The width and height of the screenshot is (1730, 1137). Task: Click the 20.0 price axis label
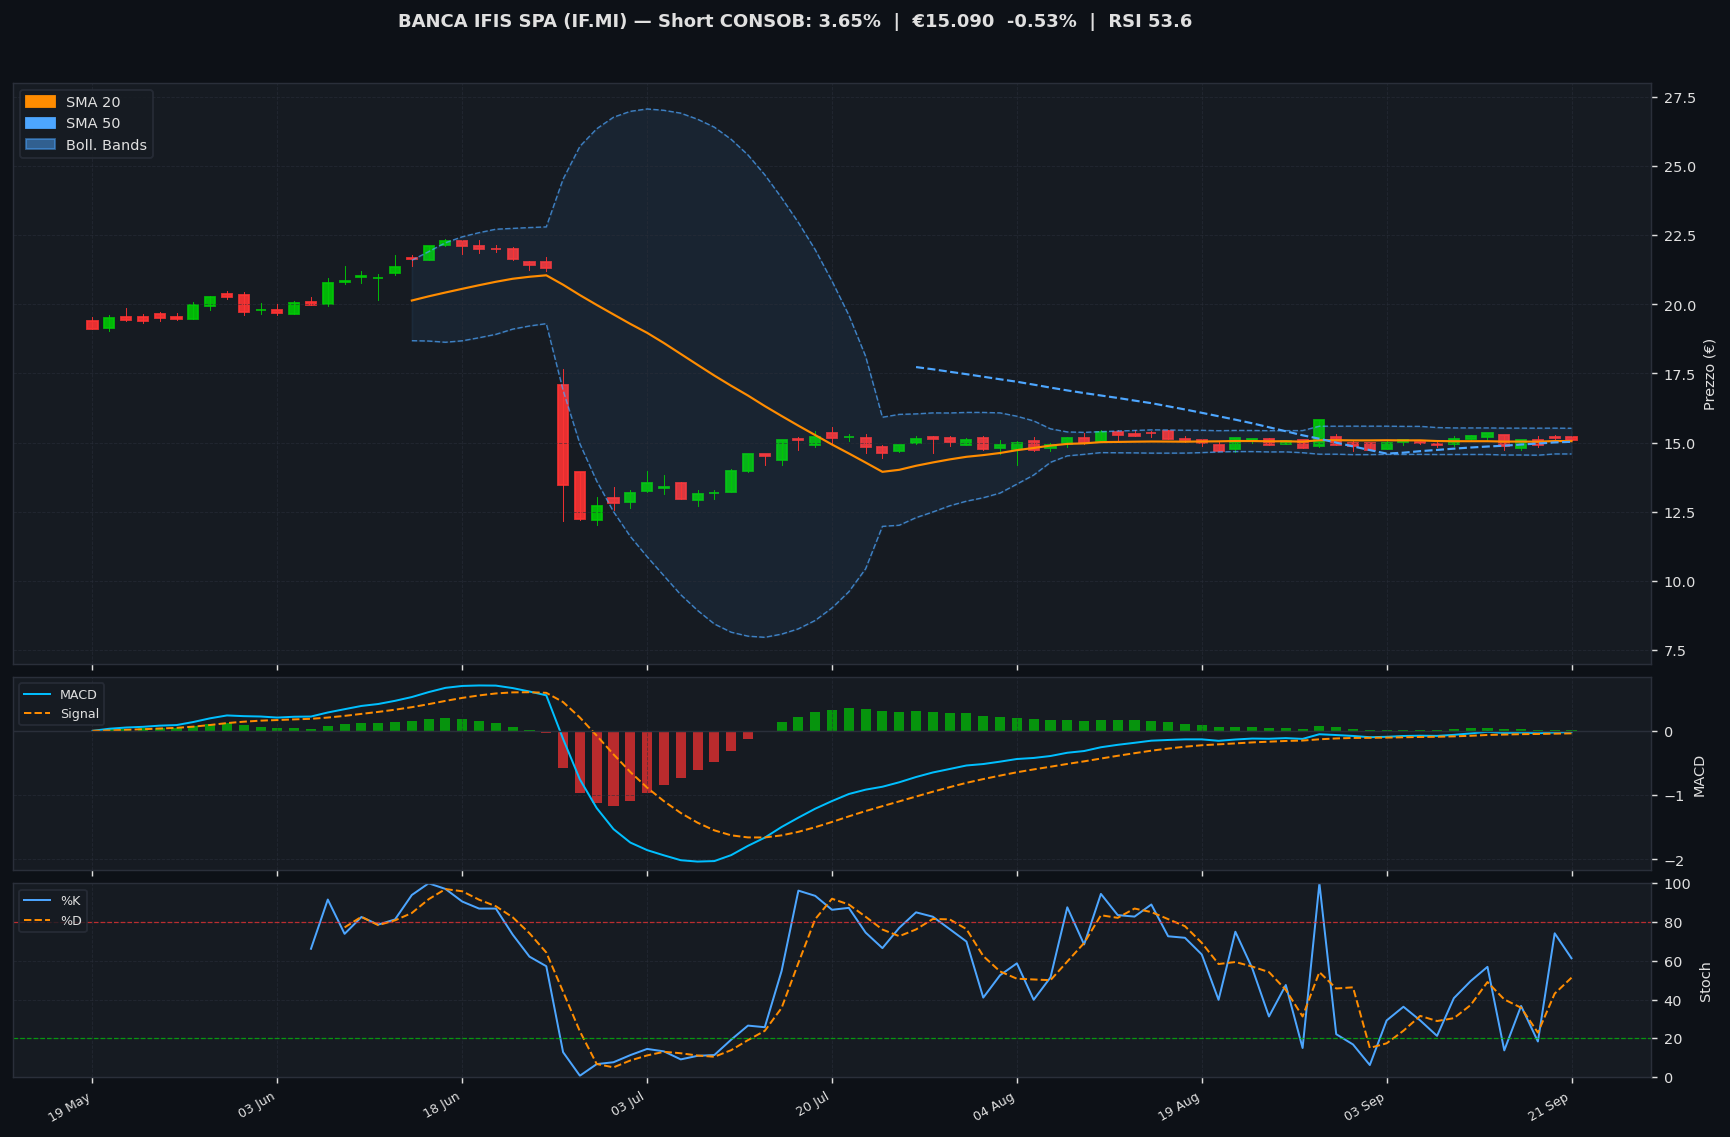click(x=1679, y=306)
